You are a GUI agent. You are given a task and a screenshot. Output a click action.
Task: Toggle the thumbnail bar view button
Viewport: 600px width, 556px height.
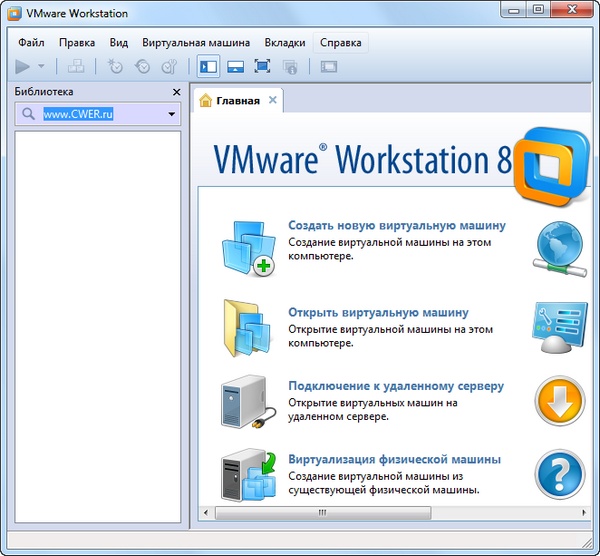[236, 67]
